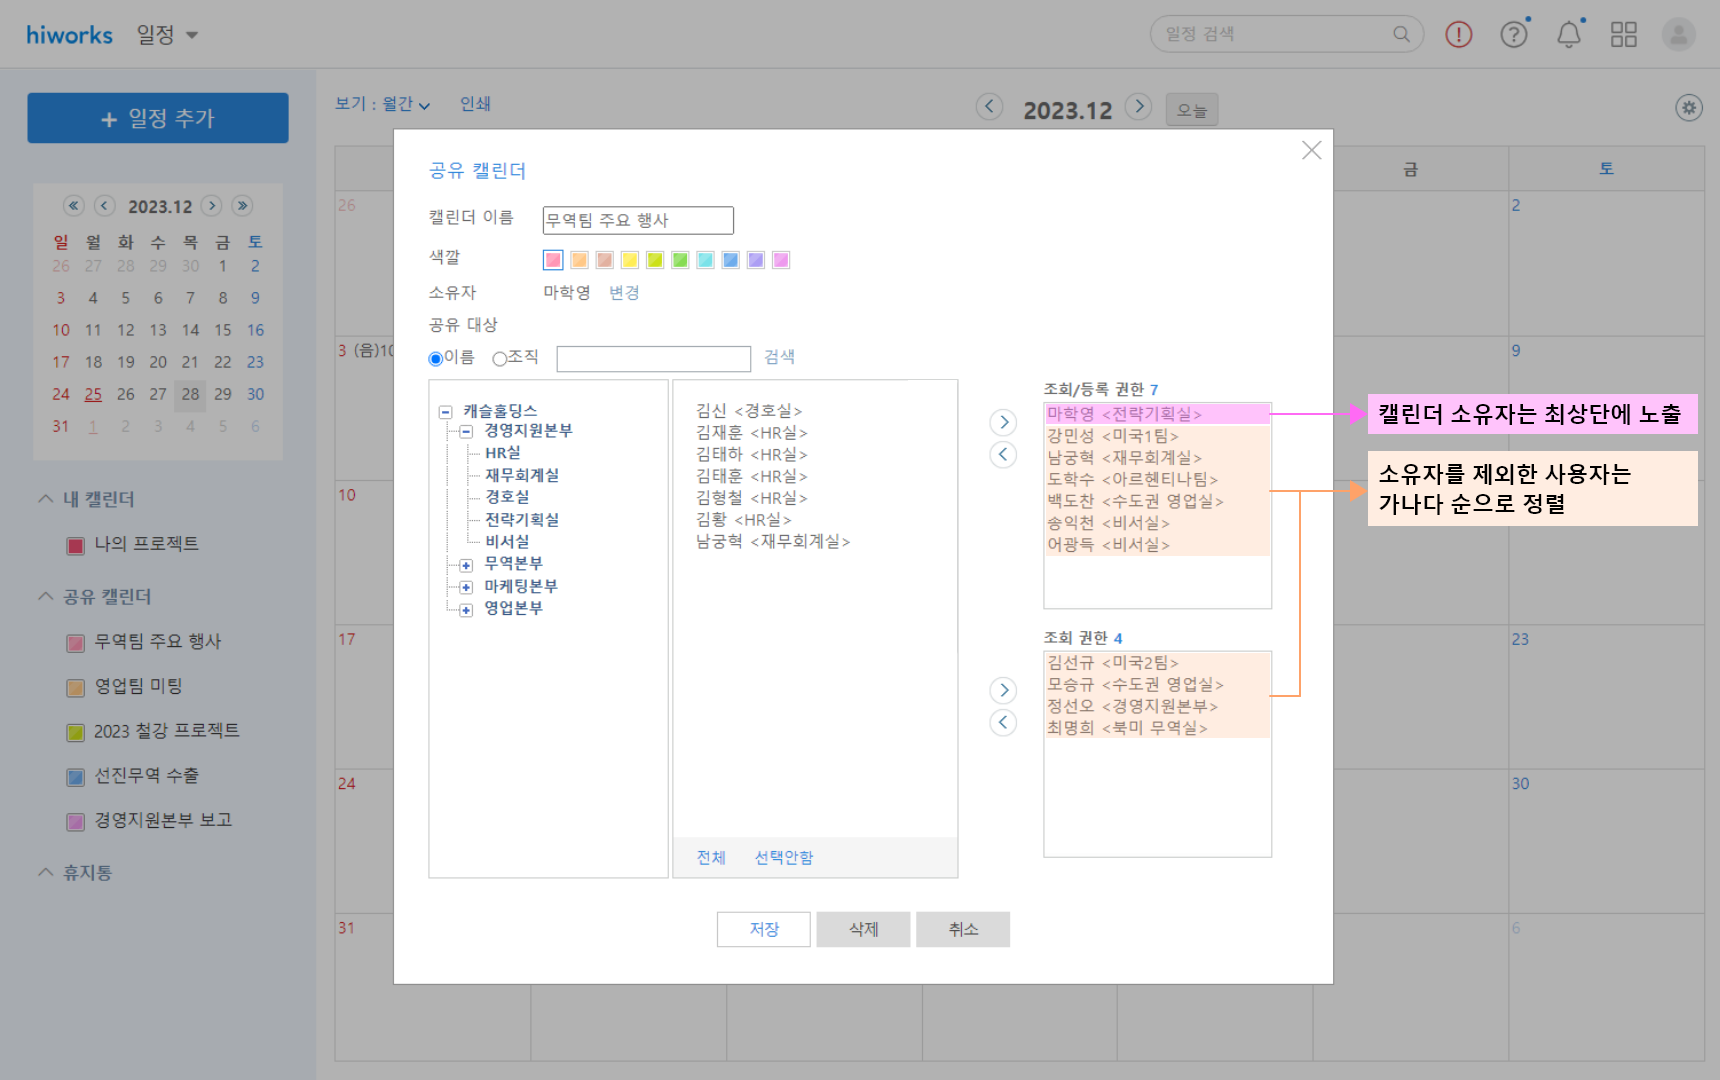1720x1080 pixels.
Task: Click the 삭제 button
Action: 863,929
